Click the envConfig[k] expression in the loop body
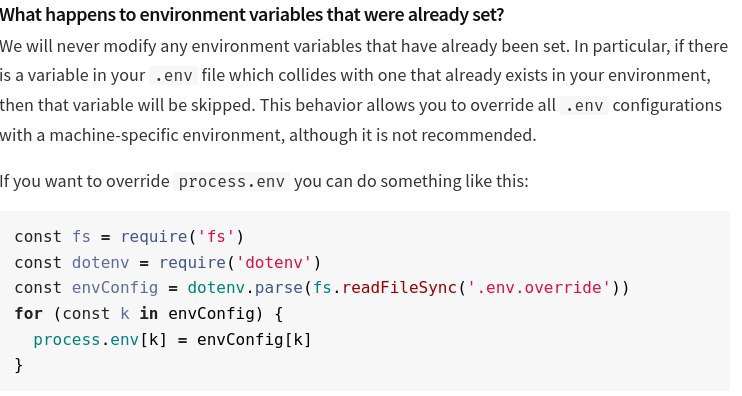Viewport: 742px width, 396px height. (254, 340)
